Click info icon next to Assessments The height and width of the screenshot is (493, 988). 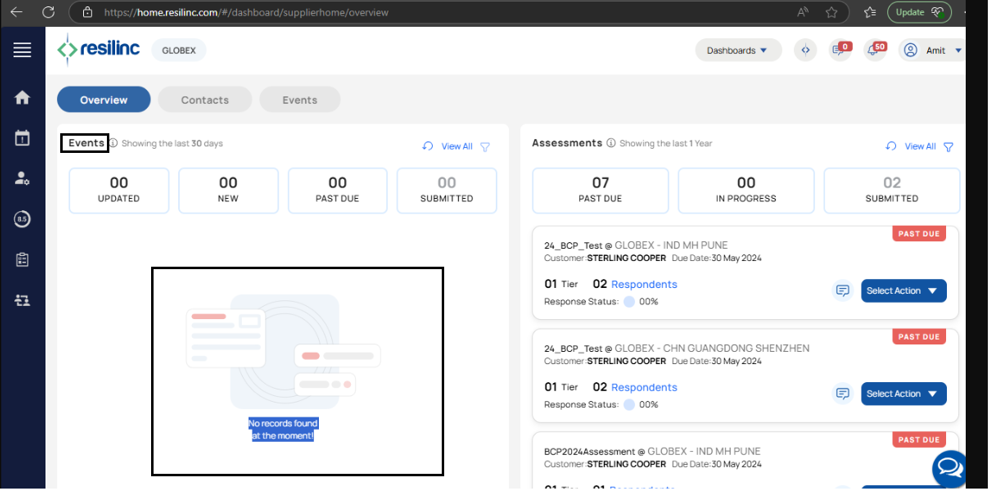tap(611, 143)
